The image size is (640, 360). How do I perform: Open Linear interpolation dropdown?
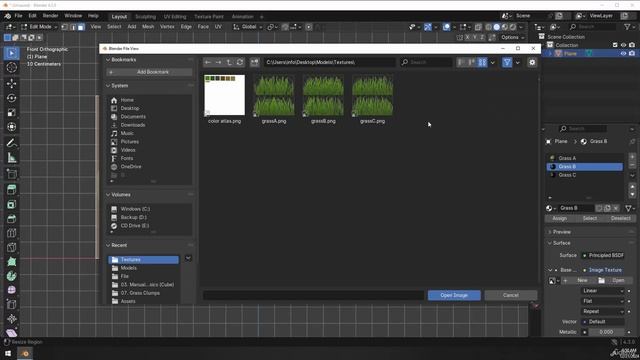point(603,291)
